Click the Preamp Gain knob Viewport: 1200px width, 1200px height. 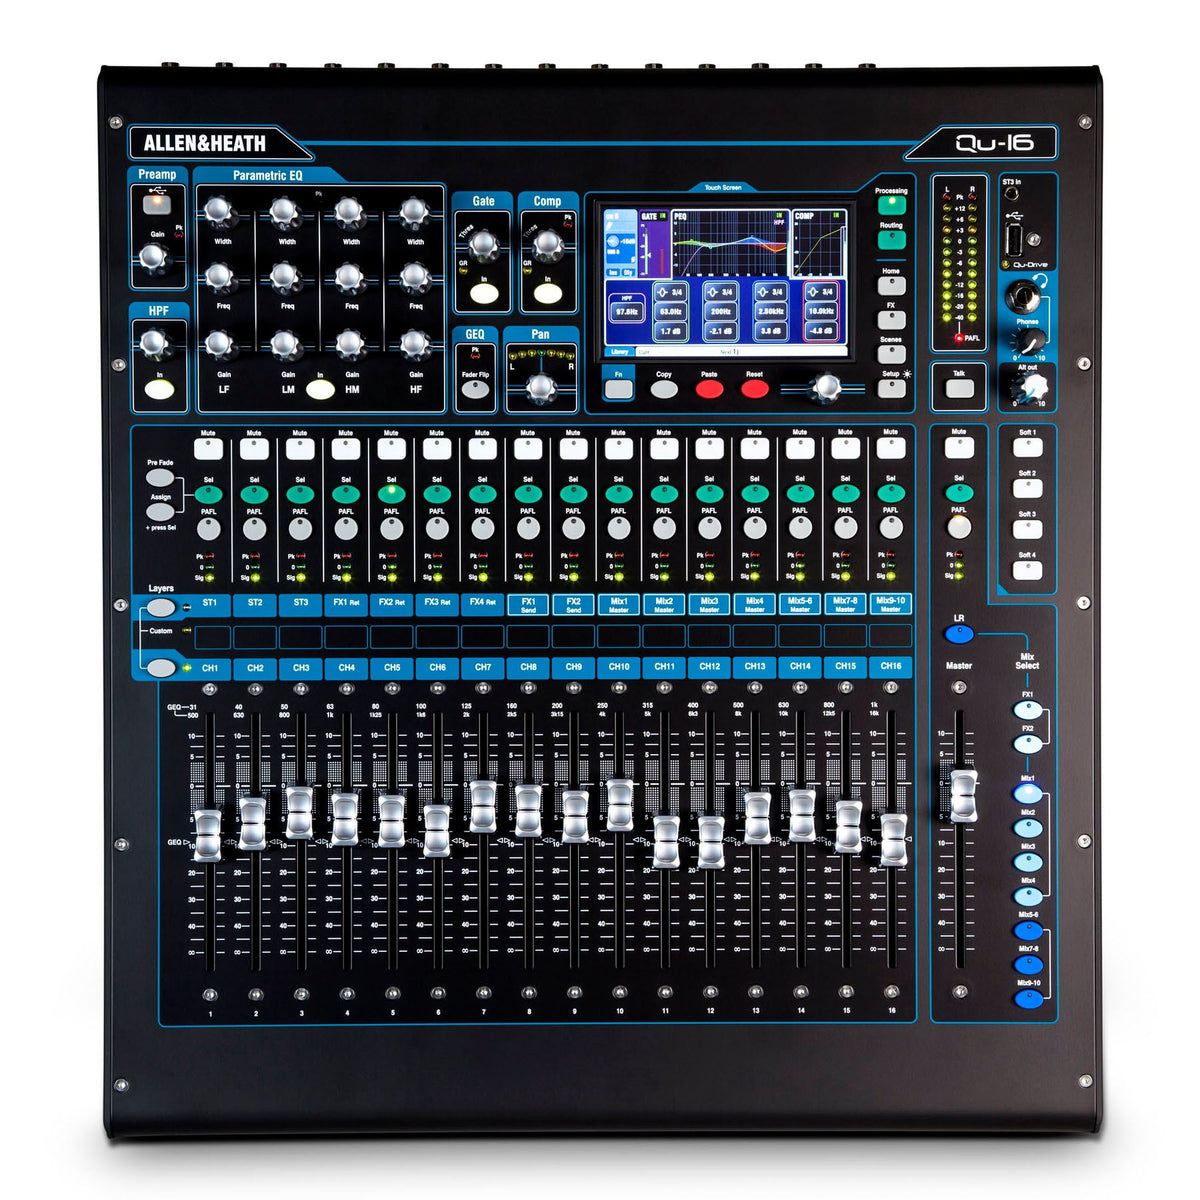[x=152, y=259]
